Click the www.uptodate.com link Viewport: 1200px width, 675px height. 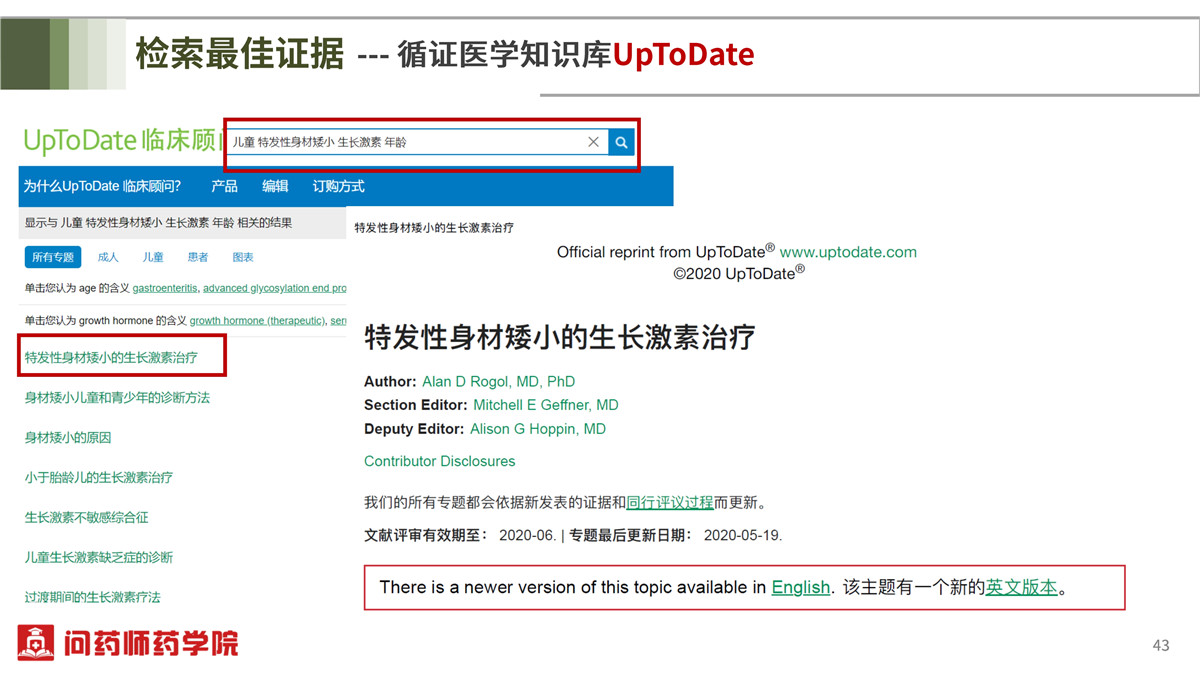coord(848,252)
